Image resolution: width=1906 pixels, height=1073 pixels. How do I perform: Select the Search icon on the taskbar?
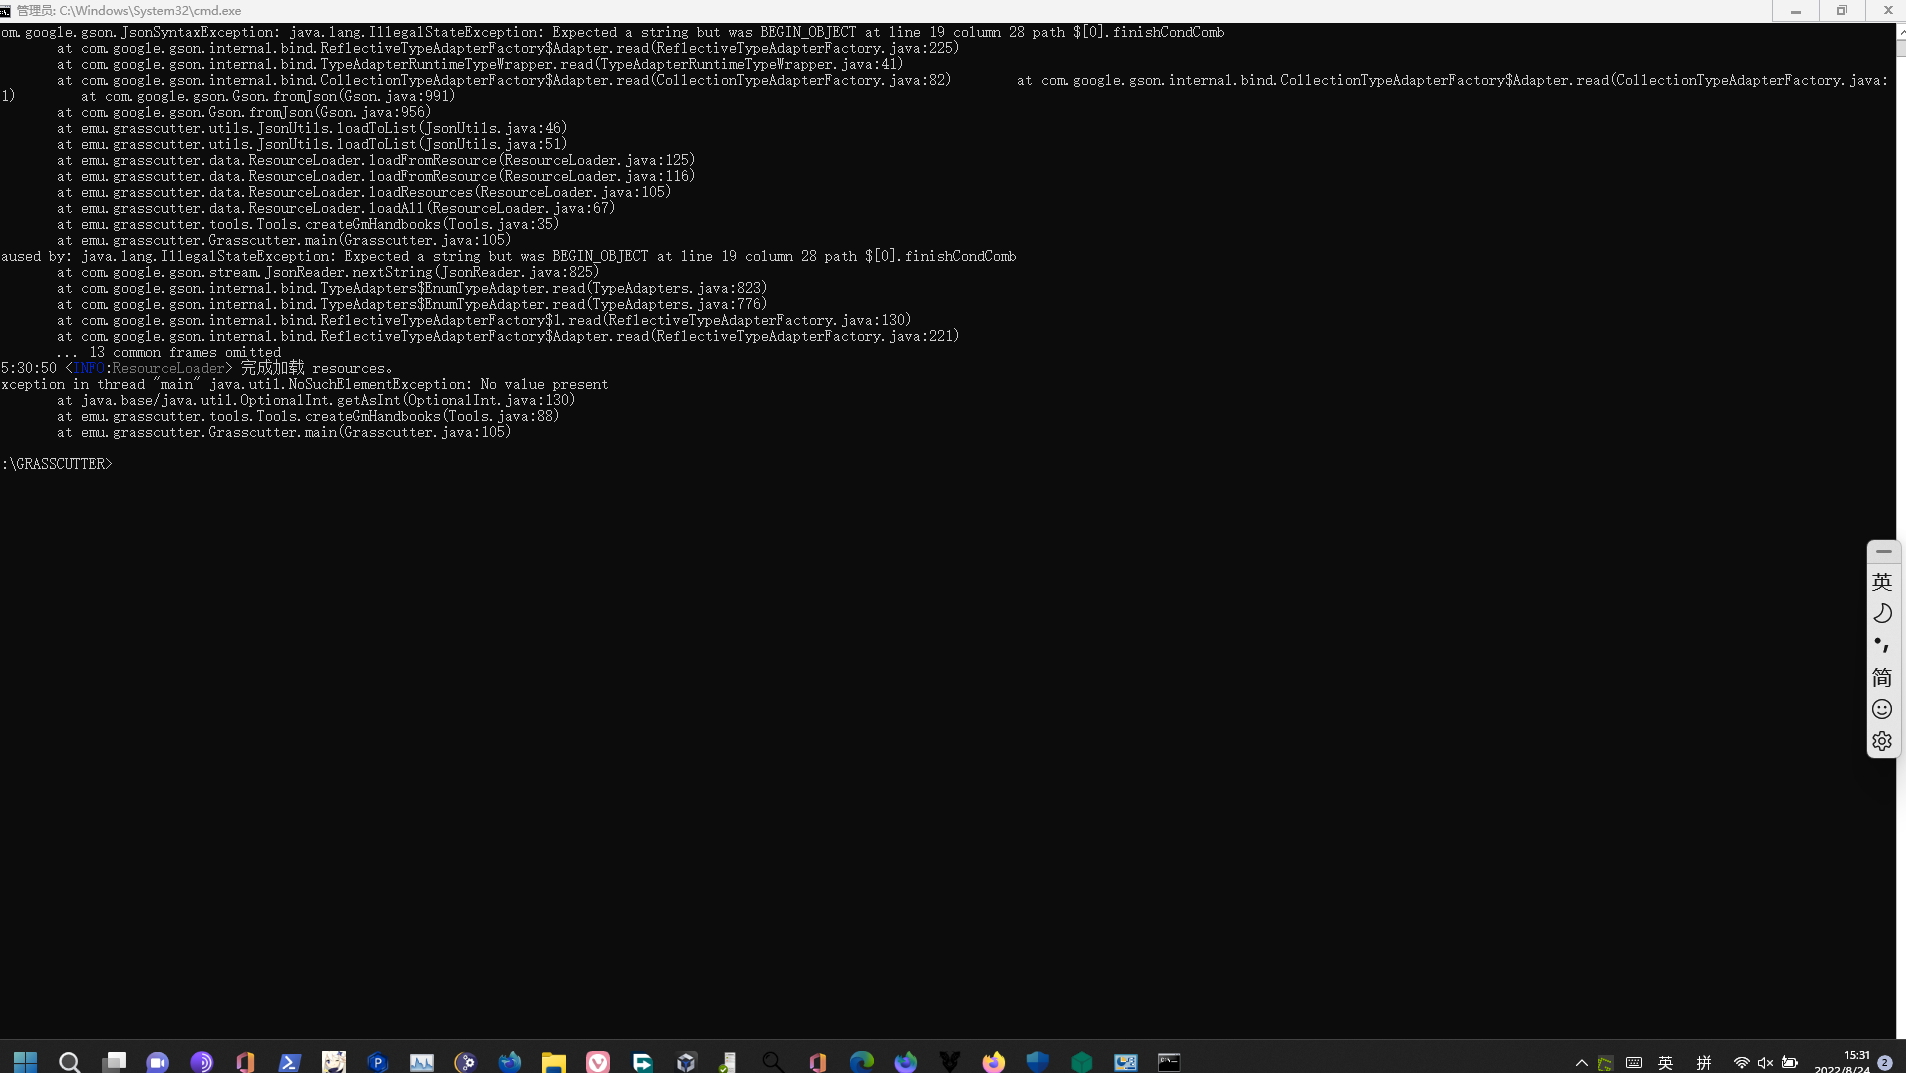70,1061
